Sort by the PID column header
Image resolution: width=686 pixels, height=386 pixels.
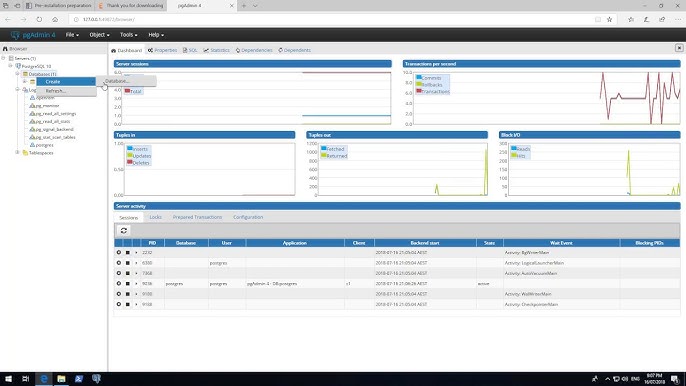pyautogui.click(x=152, y=243)
